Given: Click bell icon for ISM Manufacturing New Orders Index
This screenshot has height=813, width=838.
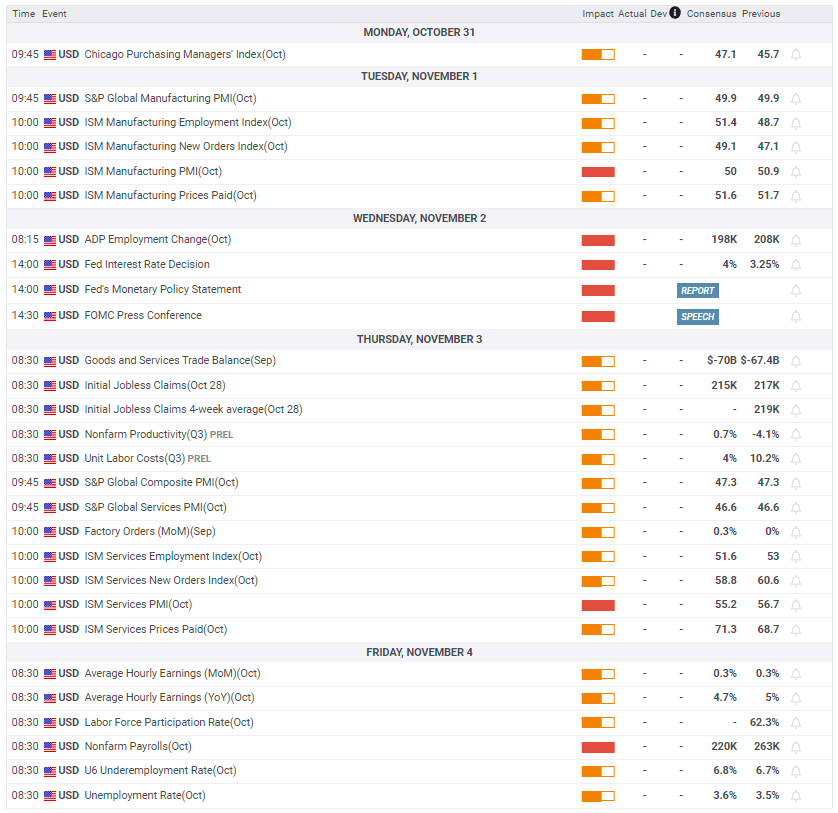Looking at the screenshot, I should 795,147.
